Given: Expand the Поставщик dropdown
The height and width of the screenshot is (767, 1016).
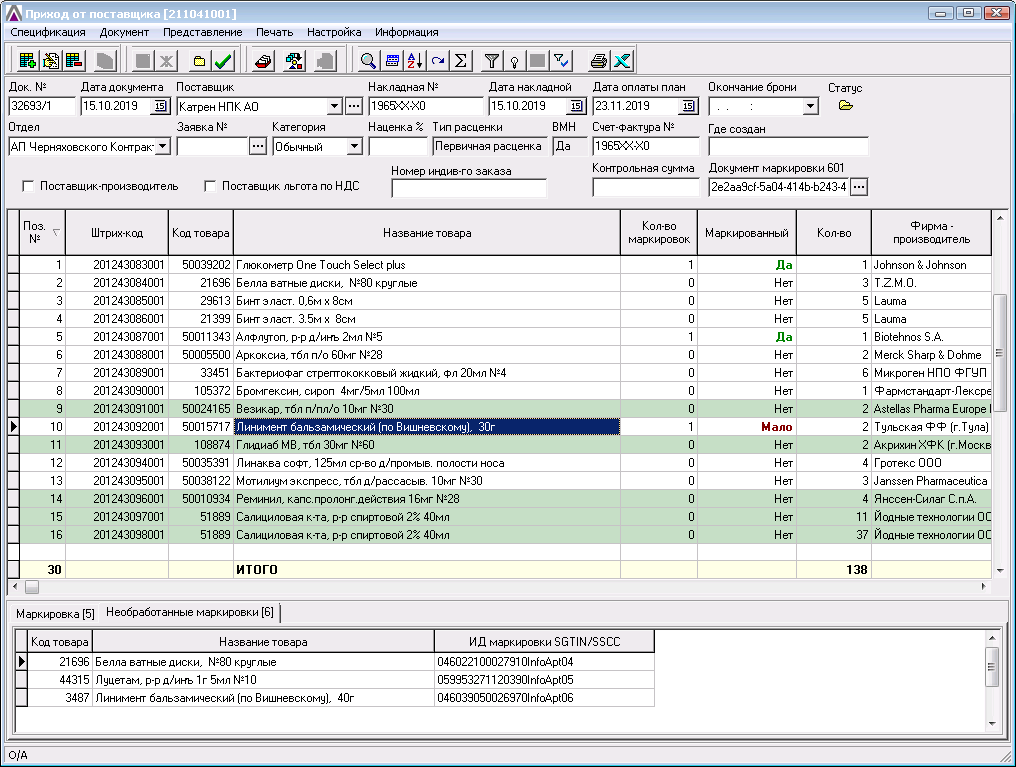Looking at the screenshot, I should point(334,106).
